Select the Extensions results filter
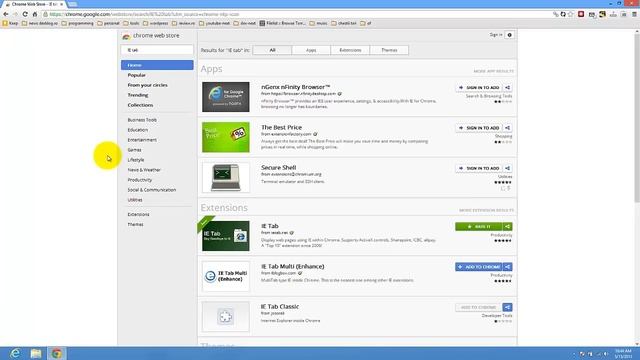Image resolution: width=640 pixels, height=360 pixels. (350, 50)
